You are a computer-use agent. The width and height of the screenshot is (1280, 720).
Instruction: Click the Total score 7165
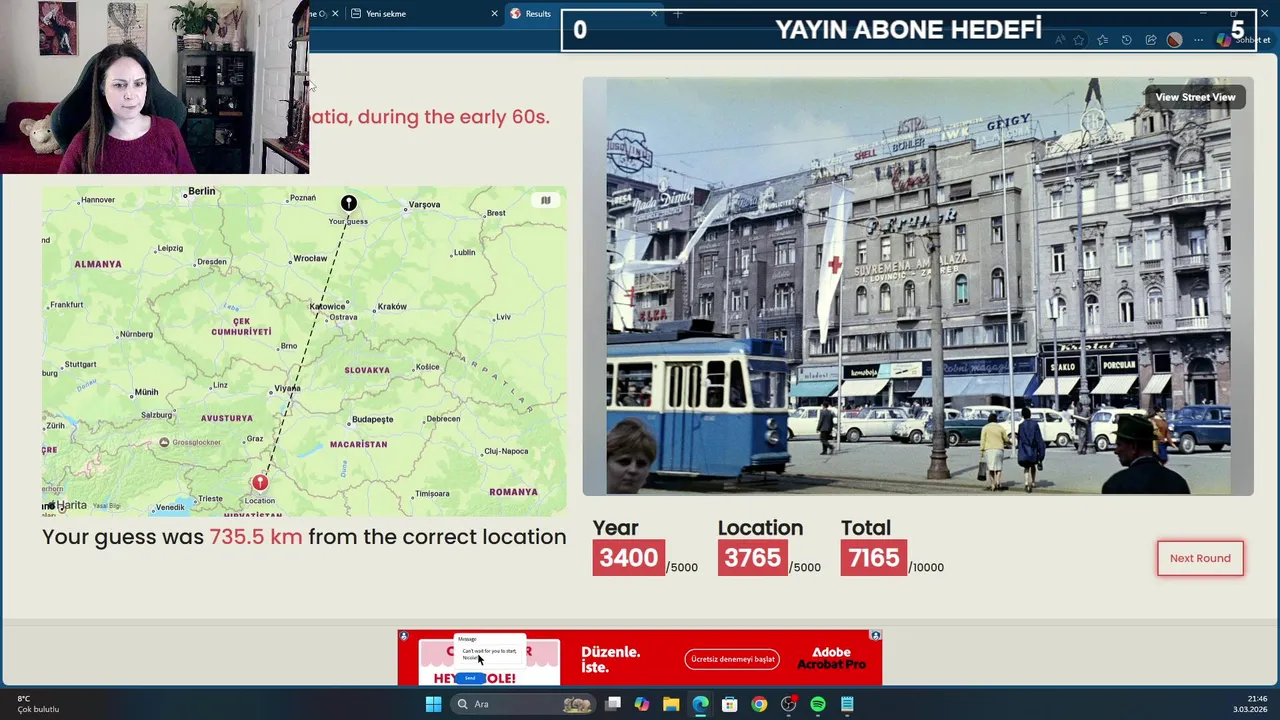tap(873, 558)
